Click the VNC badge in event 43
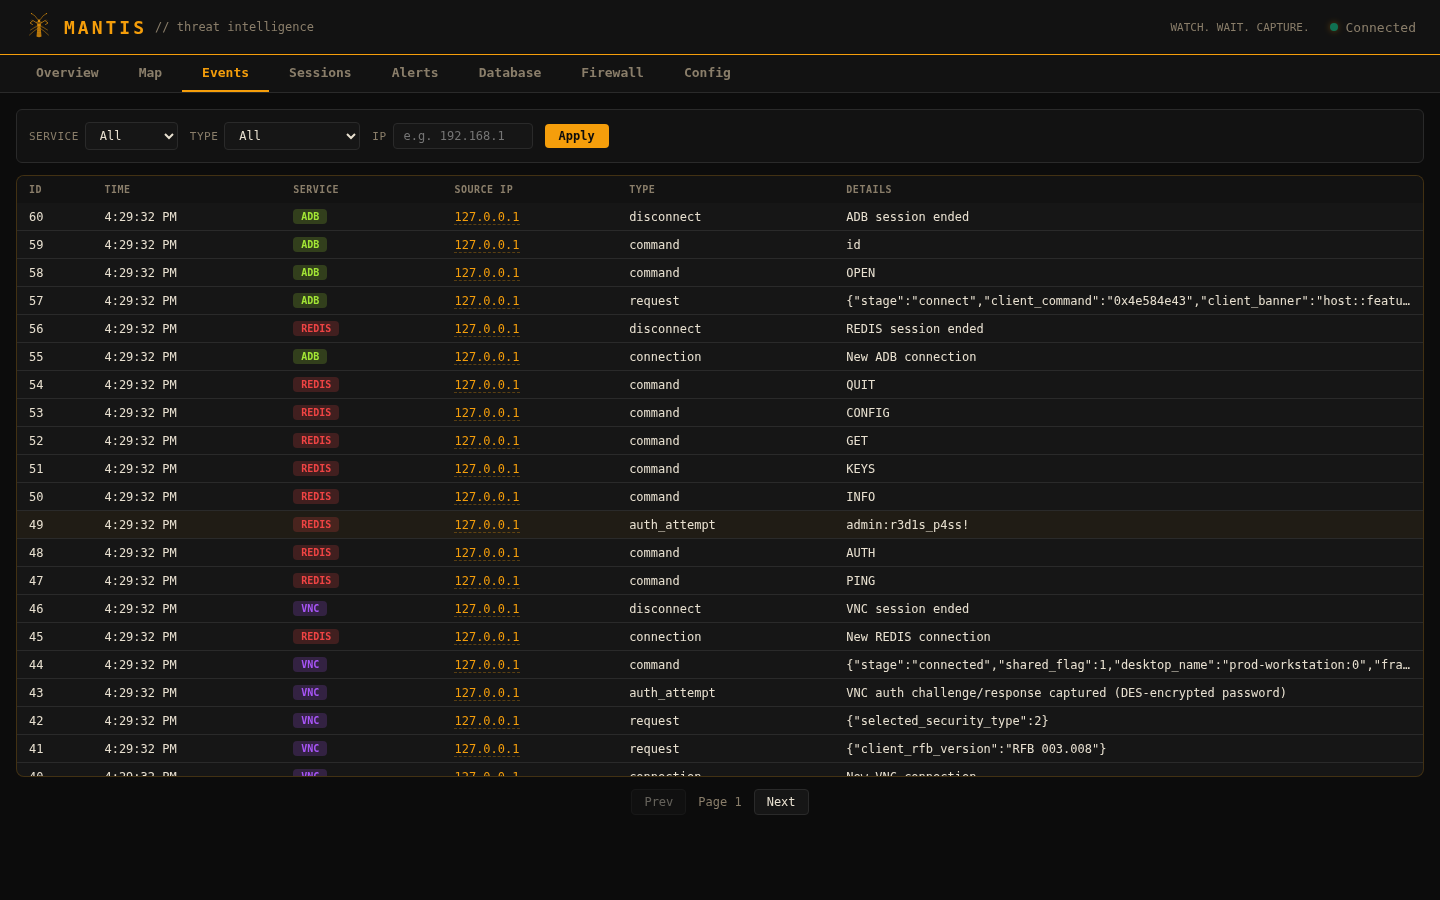Viewport: 1440px width, 900px height. [x=310, y=693]
